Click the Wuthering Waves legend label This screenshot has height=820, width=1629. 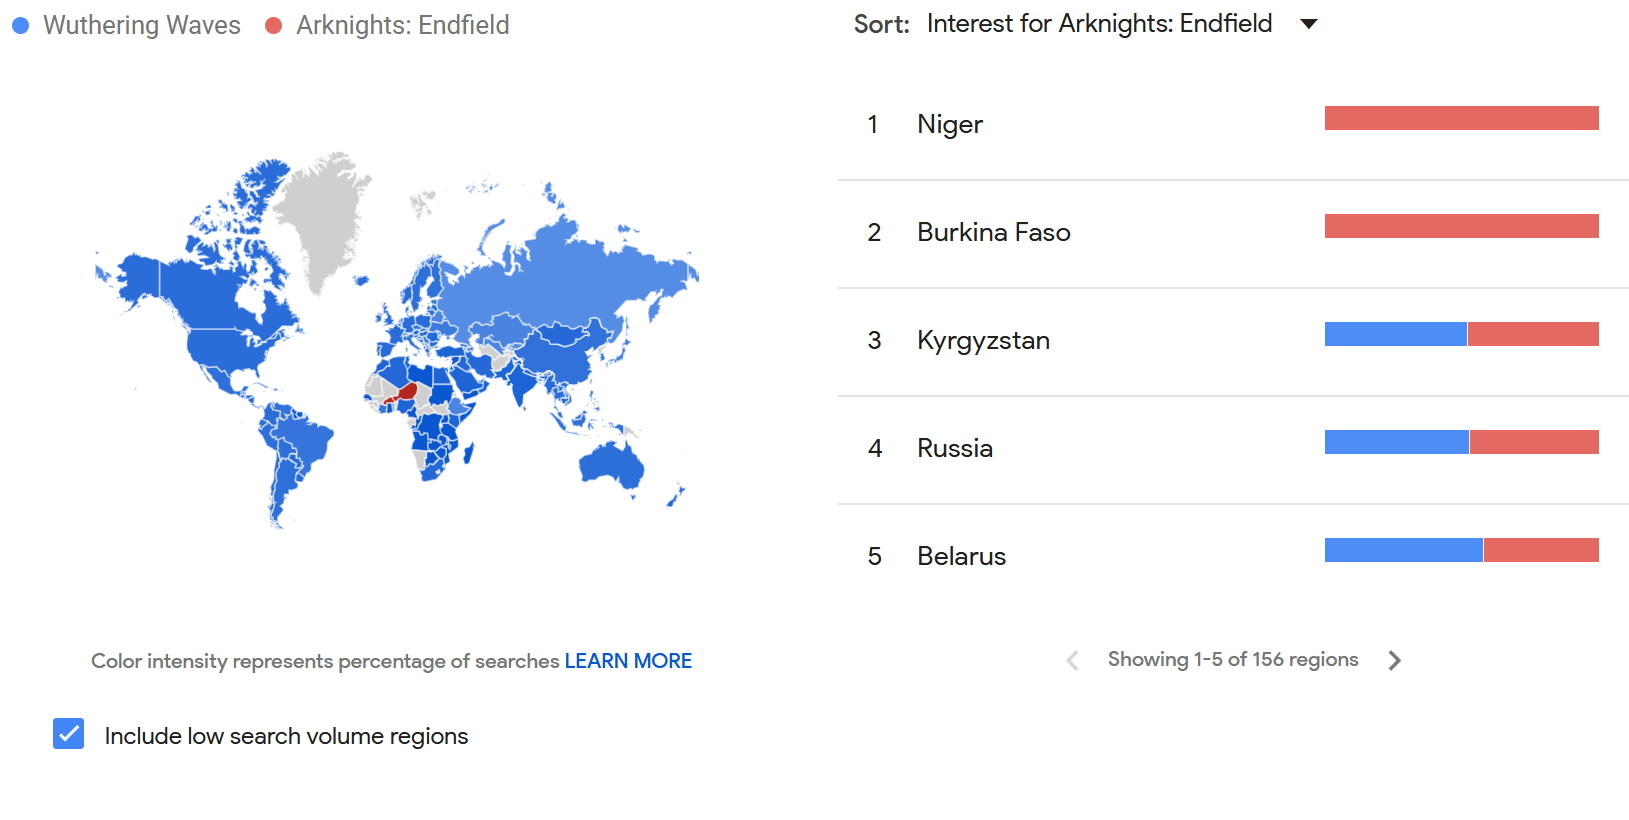[x=142, y=25]
